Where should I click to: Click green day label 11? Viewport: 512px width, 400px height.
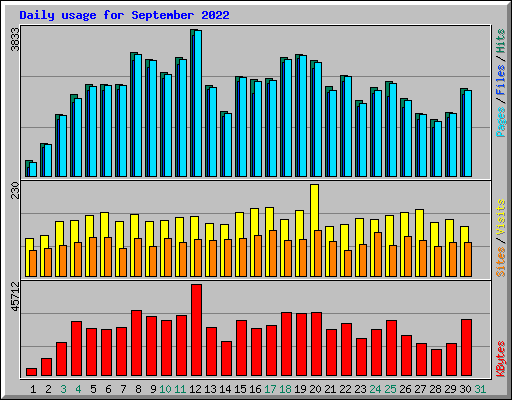tap(180, 389)
